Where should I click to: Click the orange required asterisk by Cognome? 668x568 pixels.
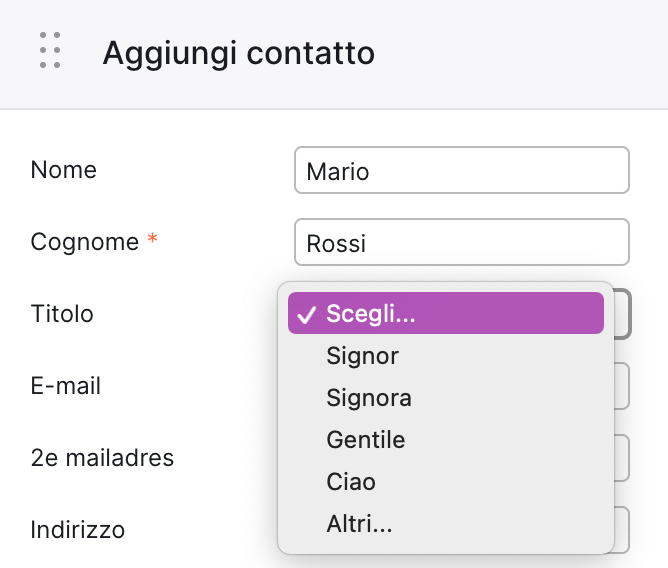click(x=153, y=239)
